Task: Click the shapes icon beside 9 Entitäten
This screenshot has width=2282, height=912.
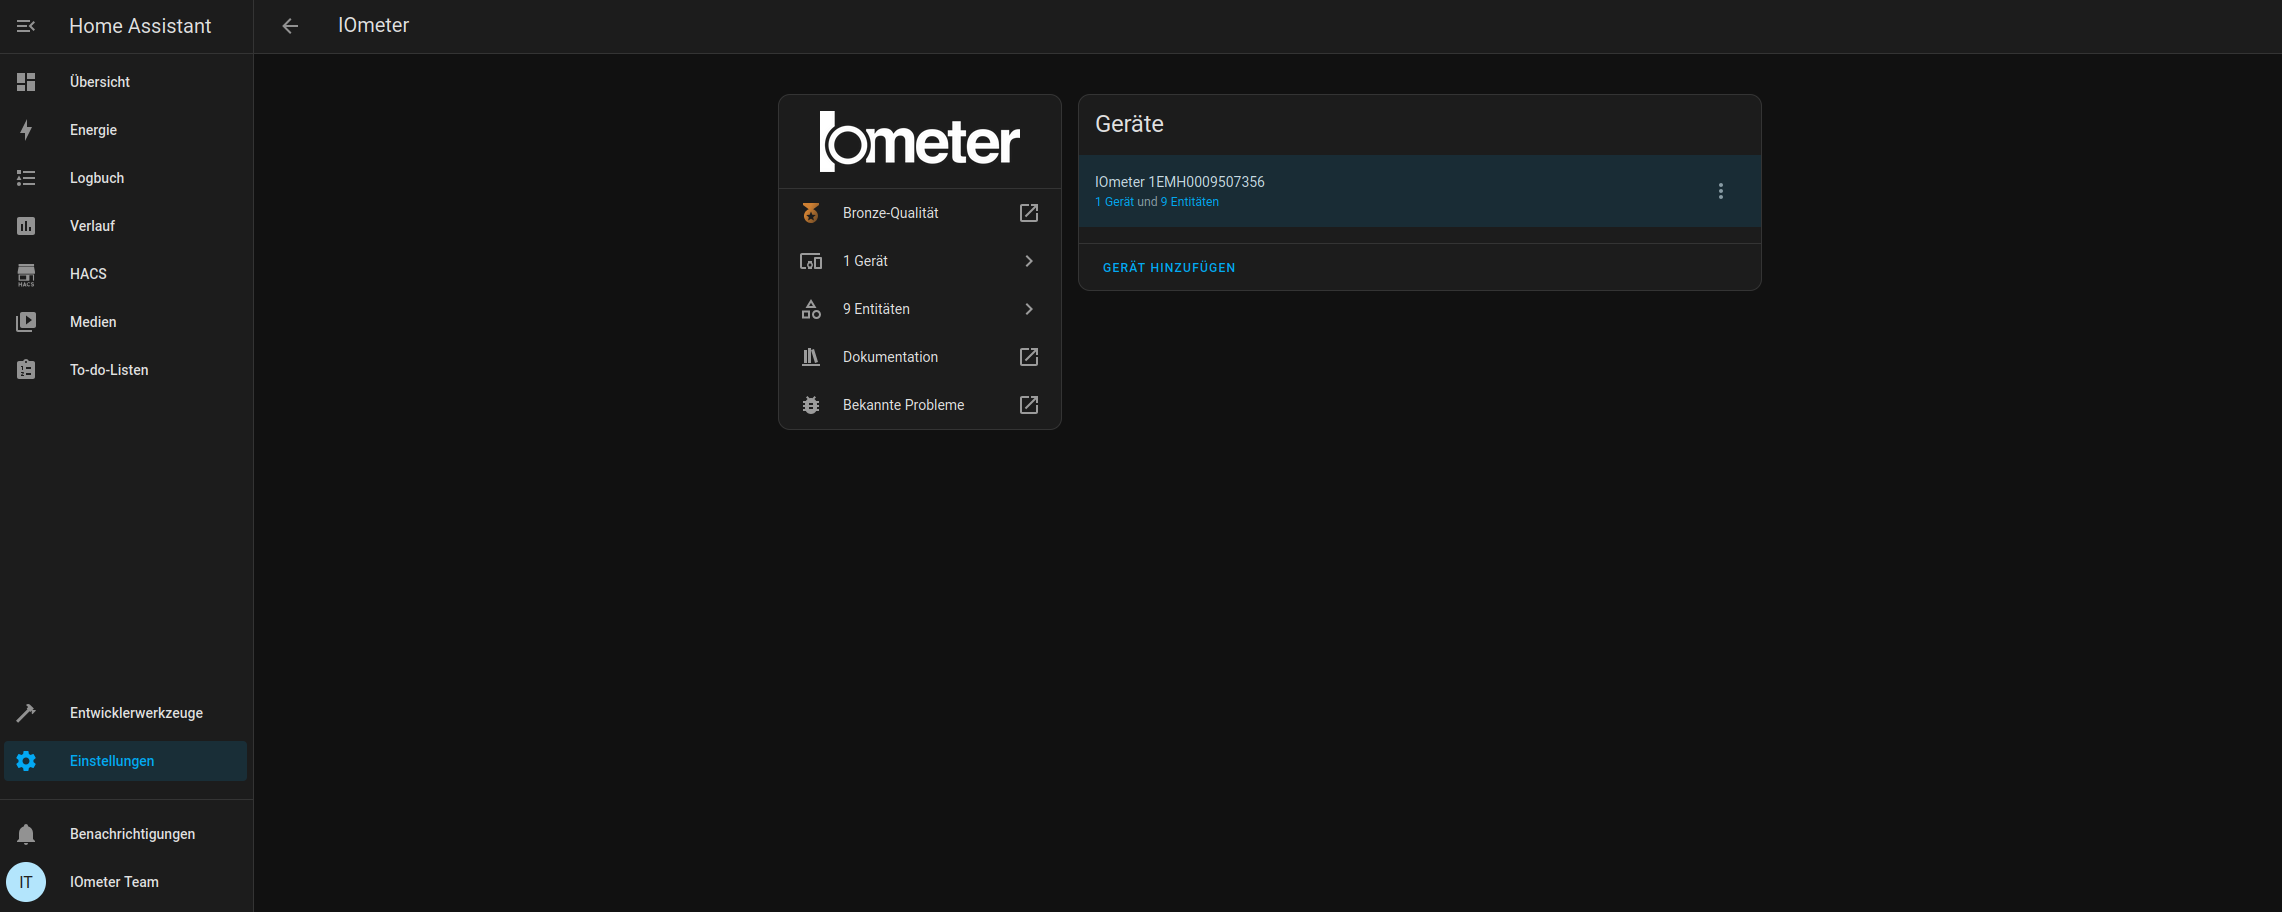Action: [x=811, y=309]
